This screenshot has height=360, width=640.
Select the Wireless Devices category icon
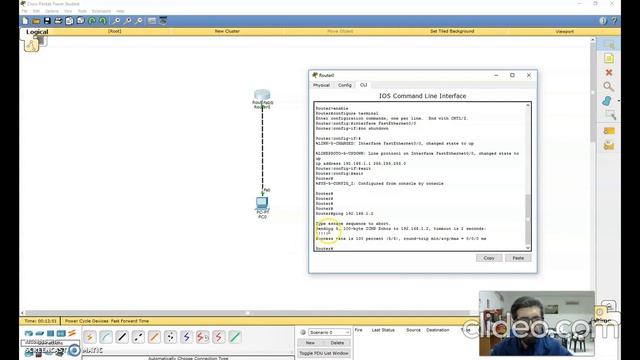click(61, 333)
